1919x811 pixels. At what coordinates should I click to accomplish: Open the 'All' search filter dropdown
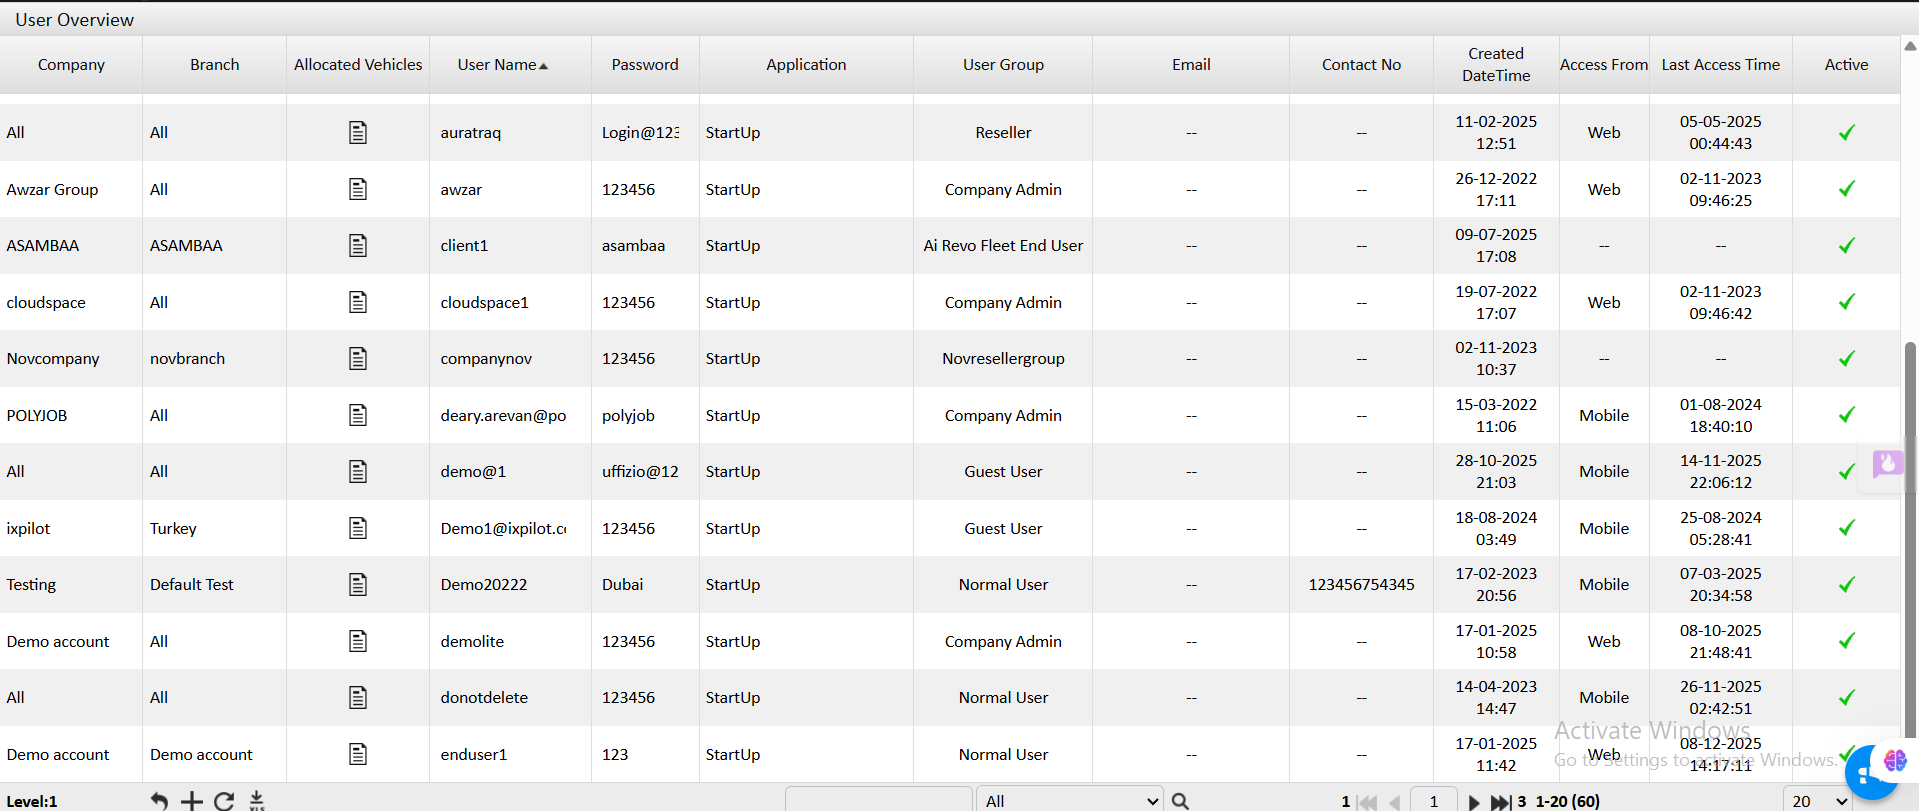[x=1069, y=801]
